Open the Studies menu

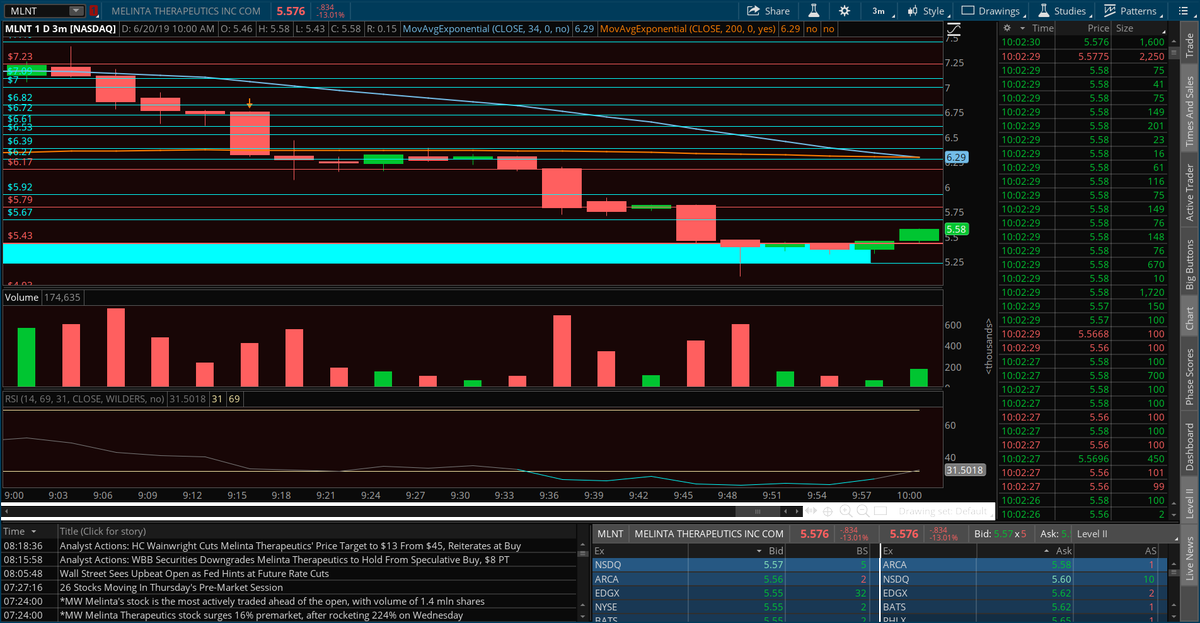point(1063,11)
